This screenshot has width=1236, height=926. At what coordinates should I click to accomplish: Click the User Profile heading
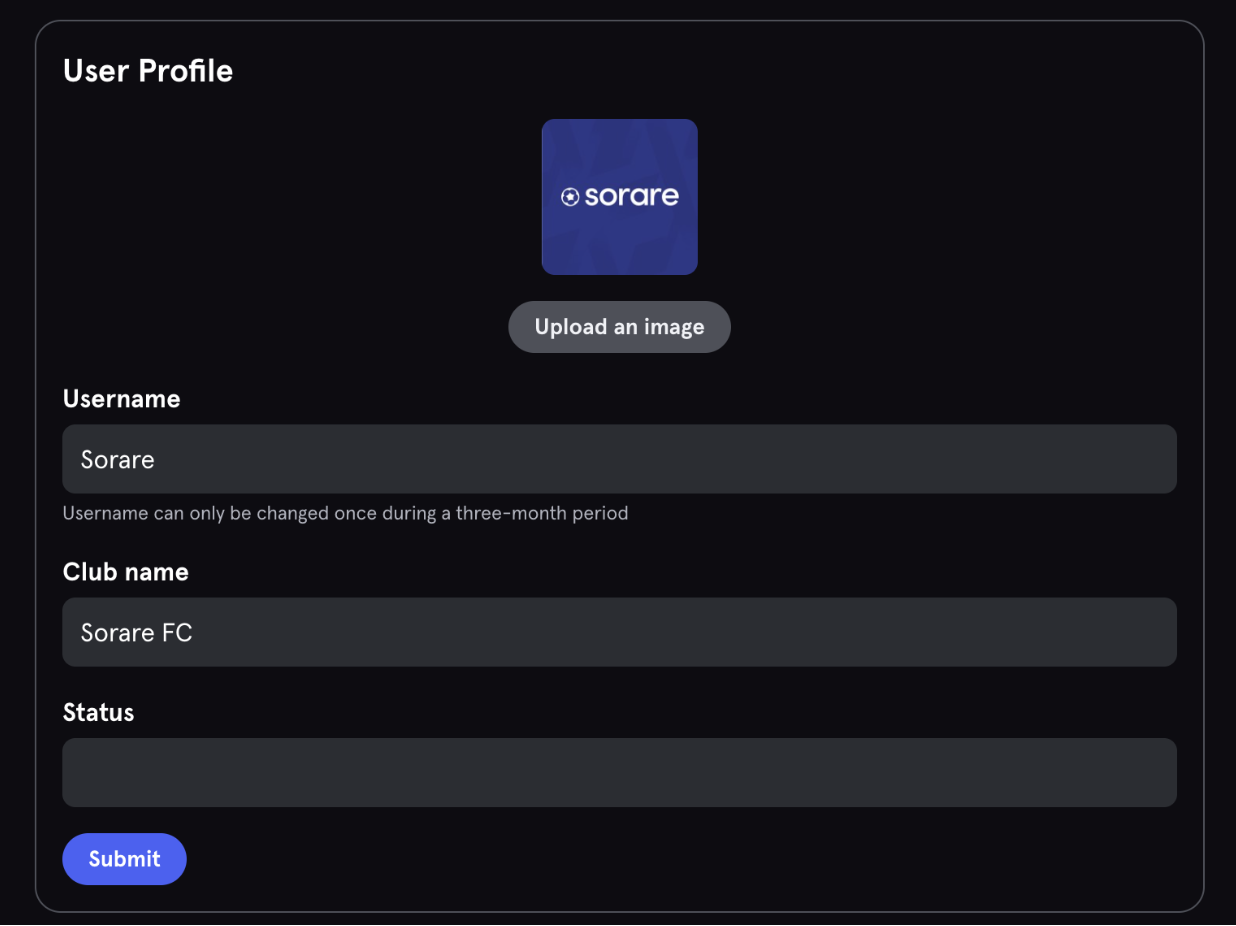click(148, 71)
